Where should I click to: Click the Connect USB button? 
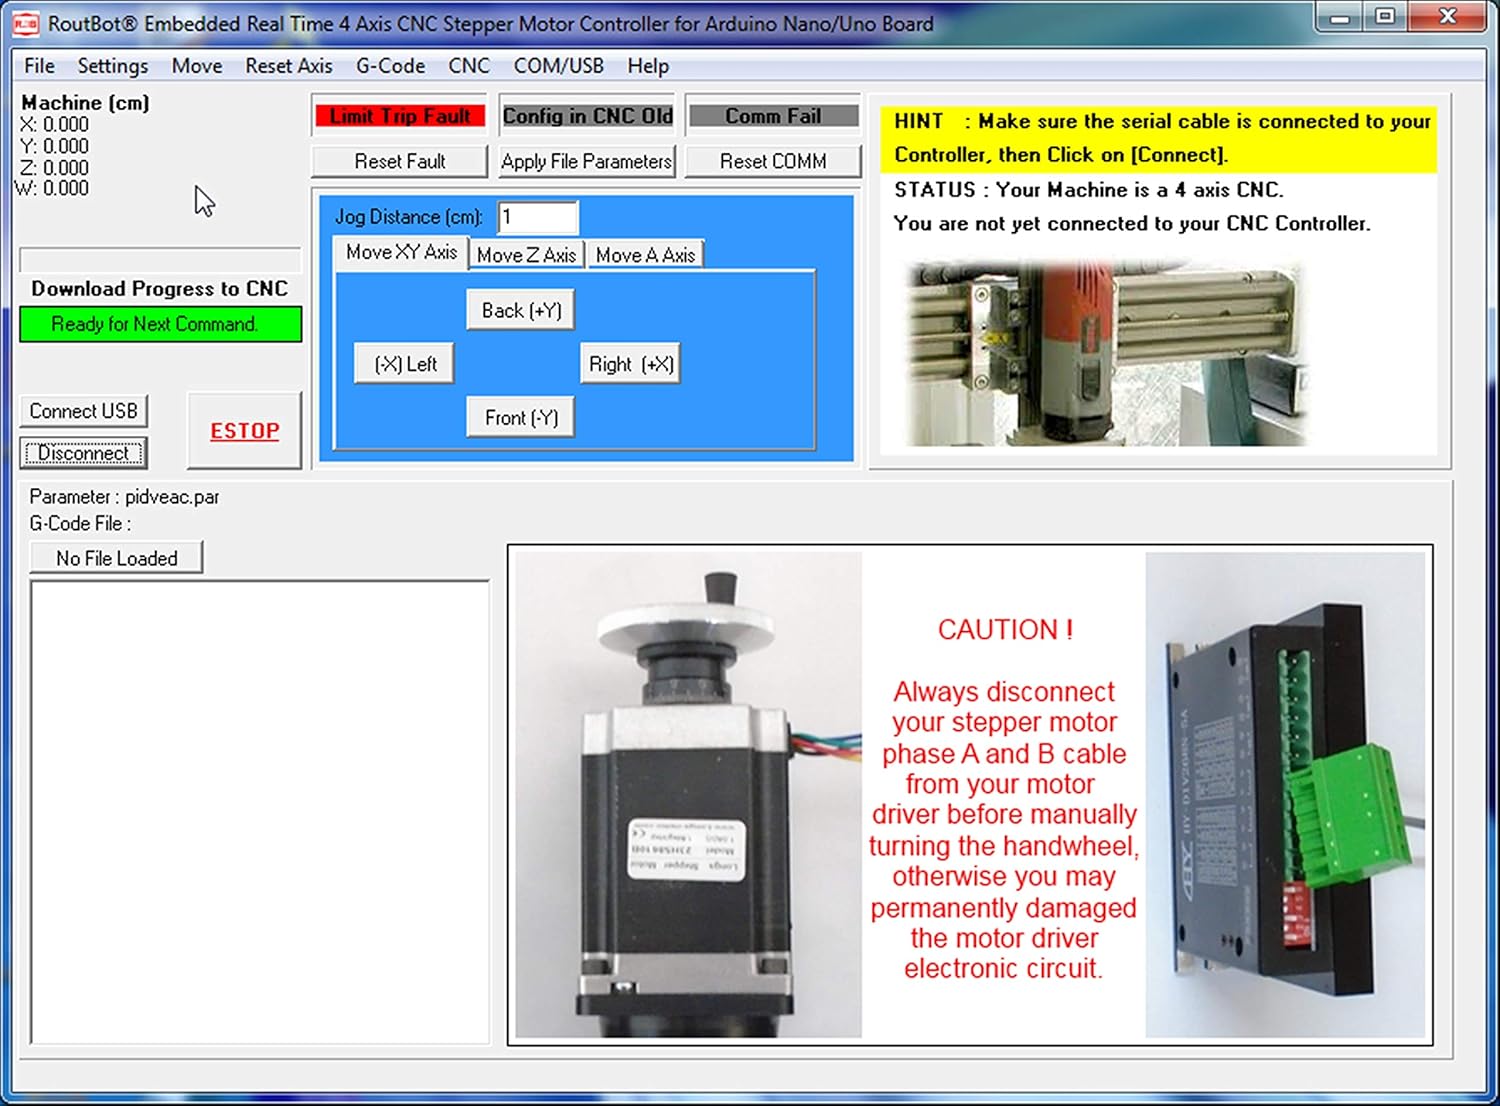click(x=83, y=411)
